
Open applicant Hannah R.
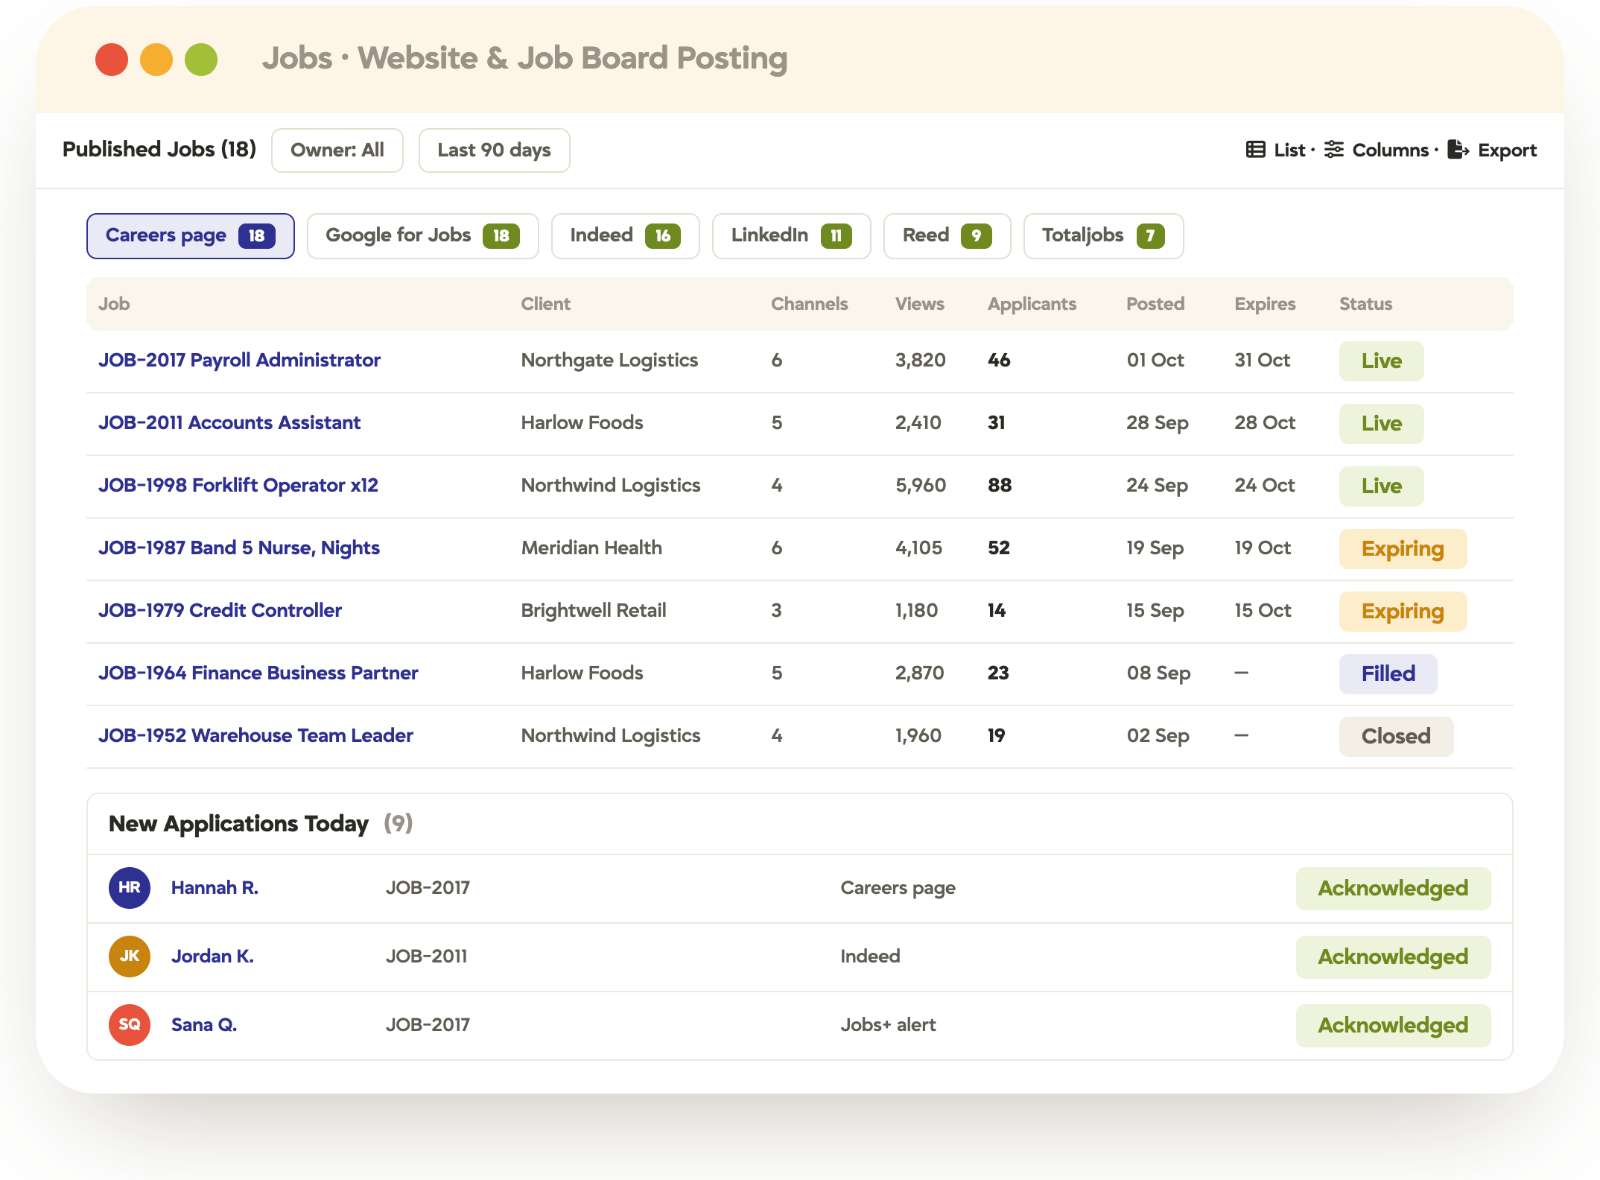pos(215,888)
